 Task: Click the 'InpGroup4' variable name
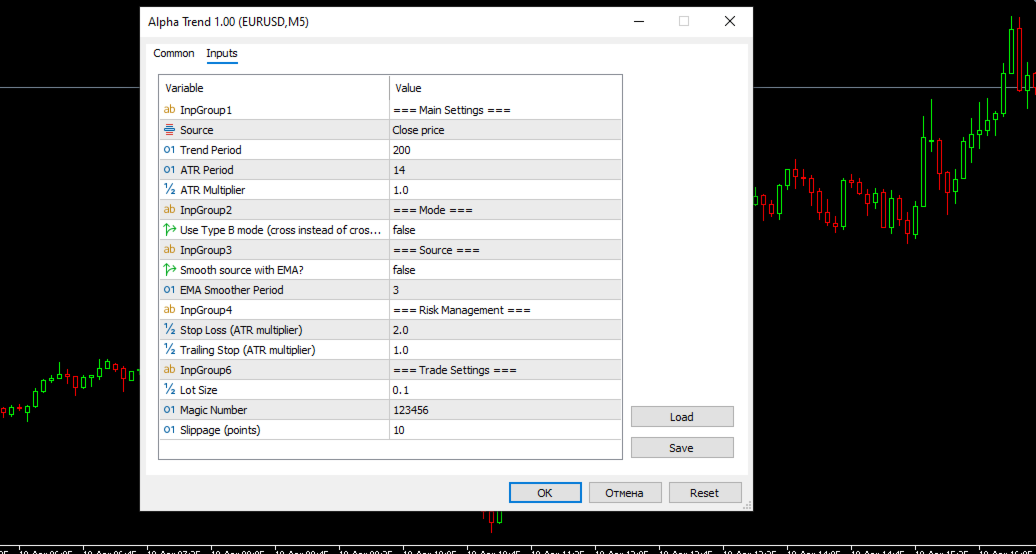(x=205, y=310)
